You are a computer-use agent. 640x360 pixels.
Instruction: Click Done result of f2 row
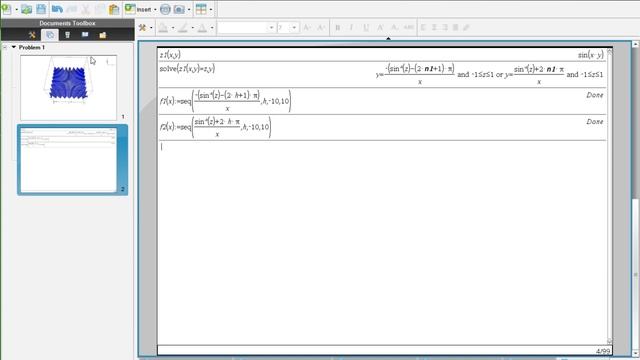[x=595, y=122]
